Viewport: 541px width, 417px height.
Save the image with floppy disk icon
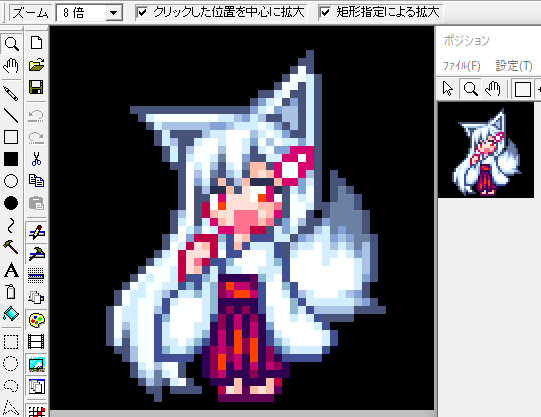point(36,87)
